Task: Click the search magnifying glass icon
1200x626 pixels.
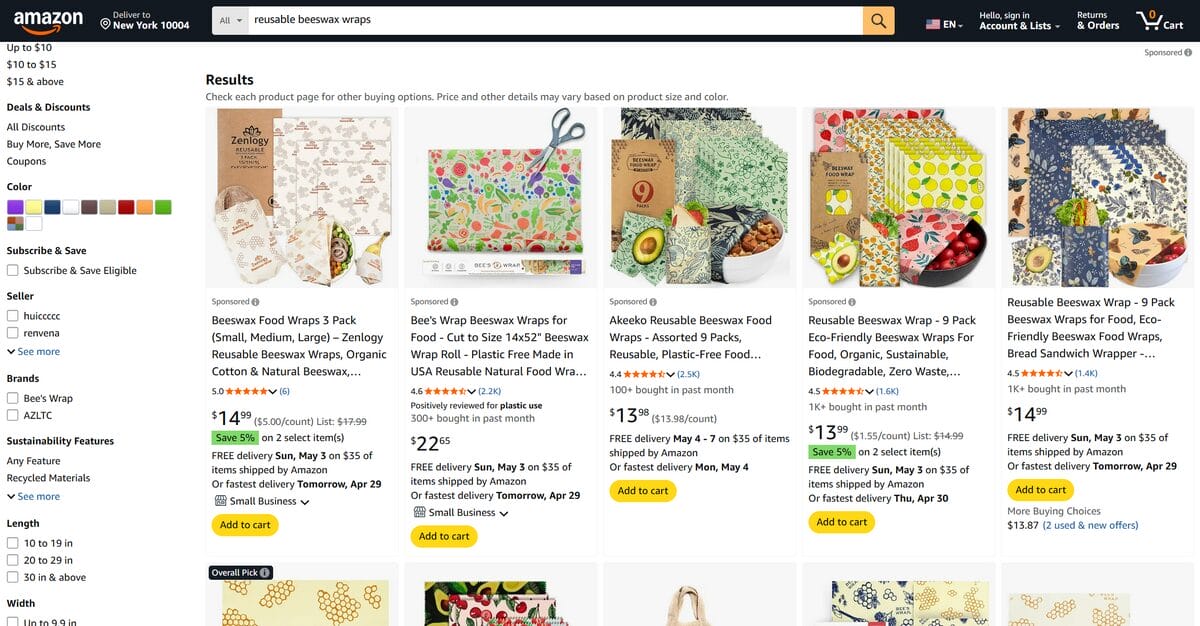Action: pyautogui.click(x=878, y=19)
